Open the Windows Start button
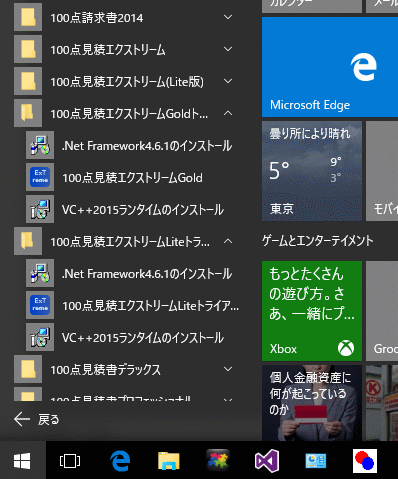 coord(22,461)
